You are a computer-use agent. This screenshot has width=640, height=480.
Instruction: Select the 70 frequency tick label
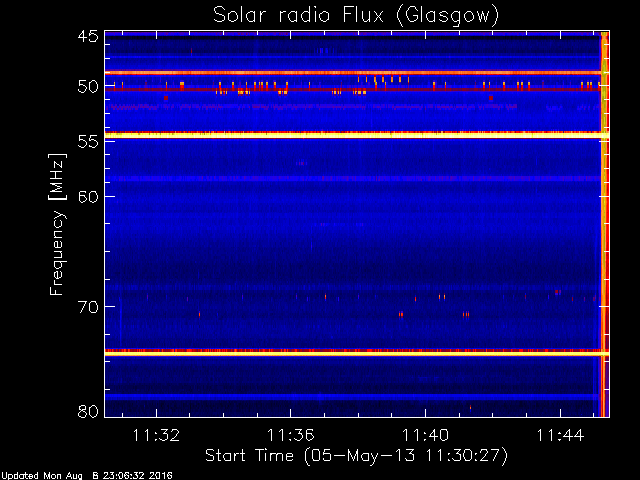[88, 307]
